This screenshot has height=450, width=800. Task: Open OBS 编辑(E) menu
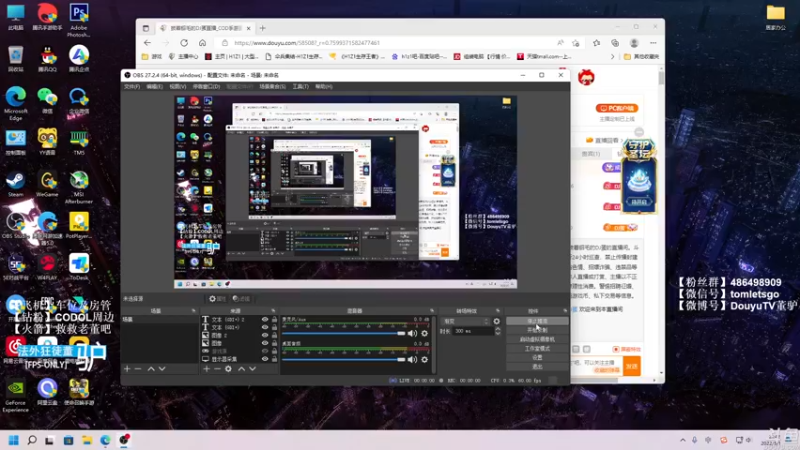pos(155,87)
